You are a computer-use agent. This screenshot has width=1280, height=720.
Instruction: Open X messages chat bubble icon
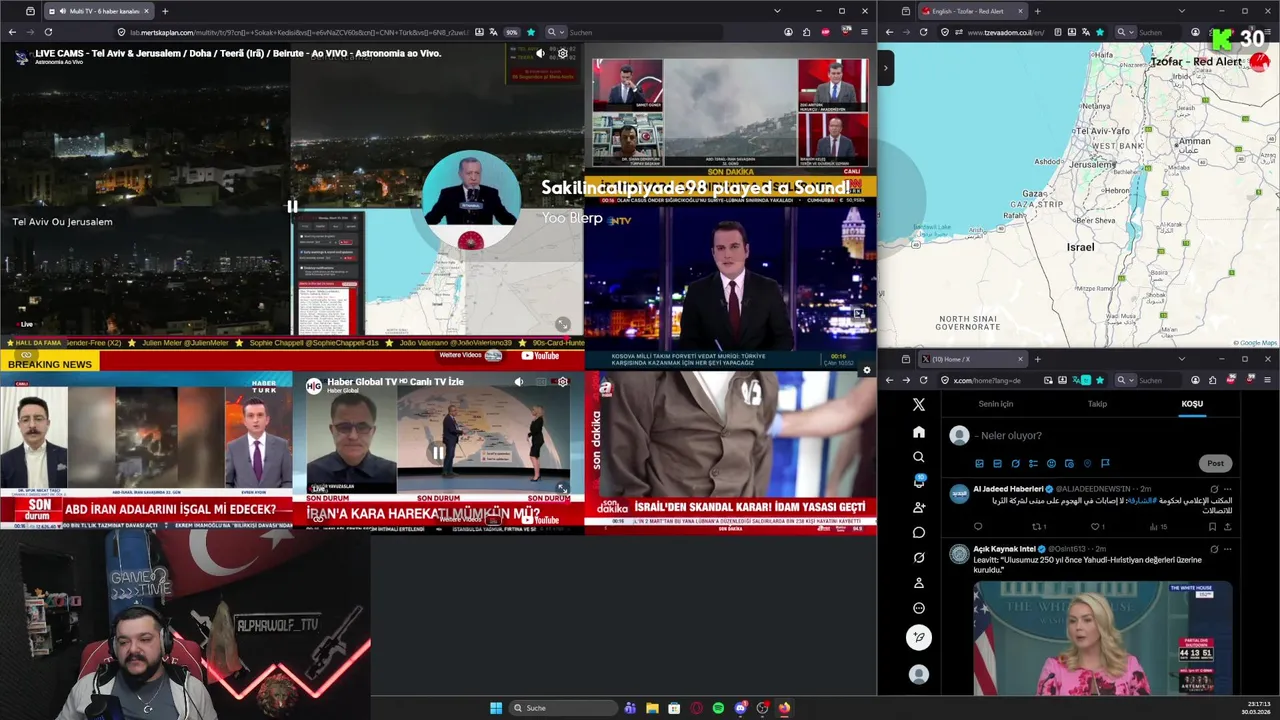pos(919,532)
